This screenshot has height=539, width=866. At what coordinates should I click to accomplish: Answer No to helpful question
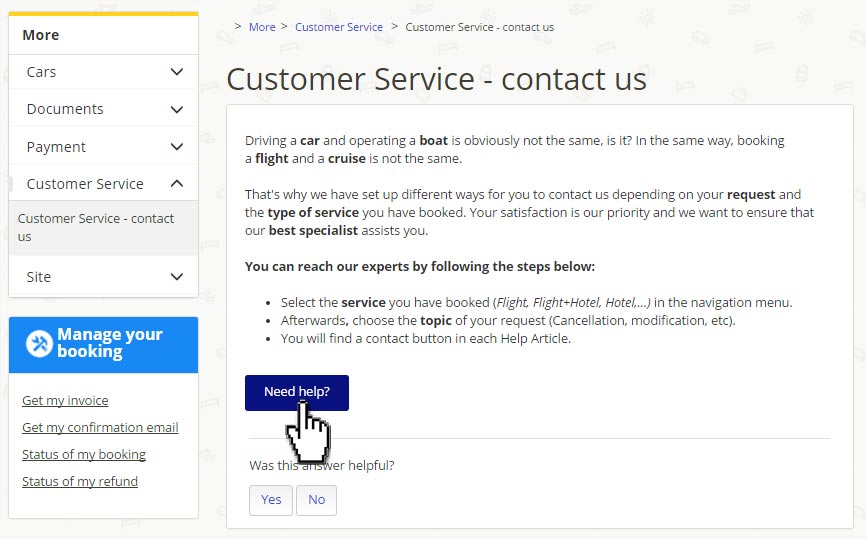point(316,500)
